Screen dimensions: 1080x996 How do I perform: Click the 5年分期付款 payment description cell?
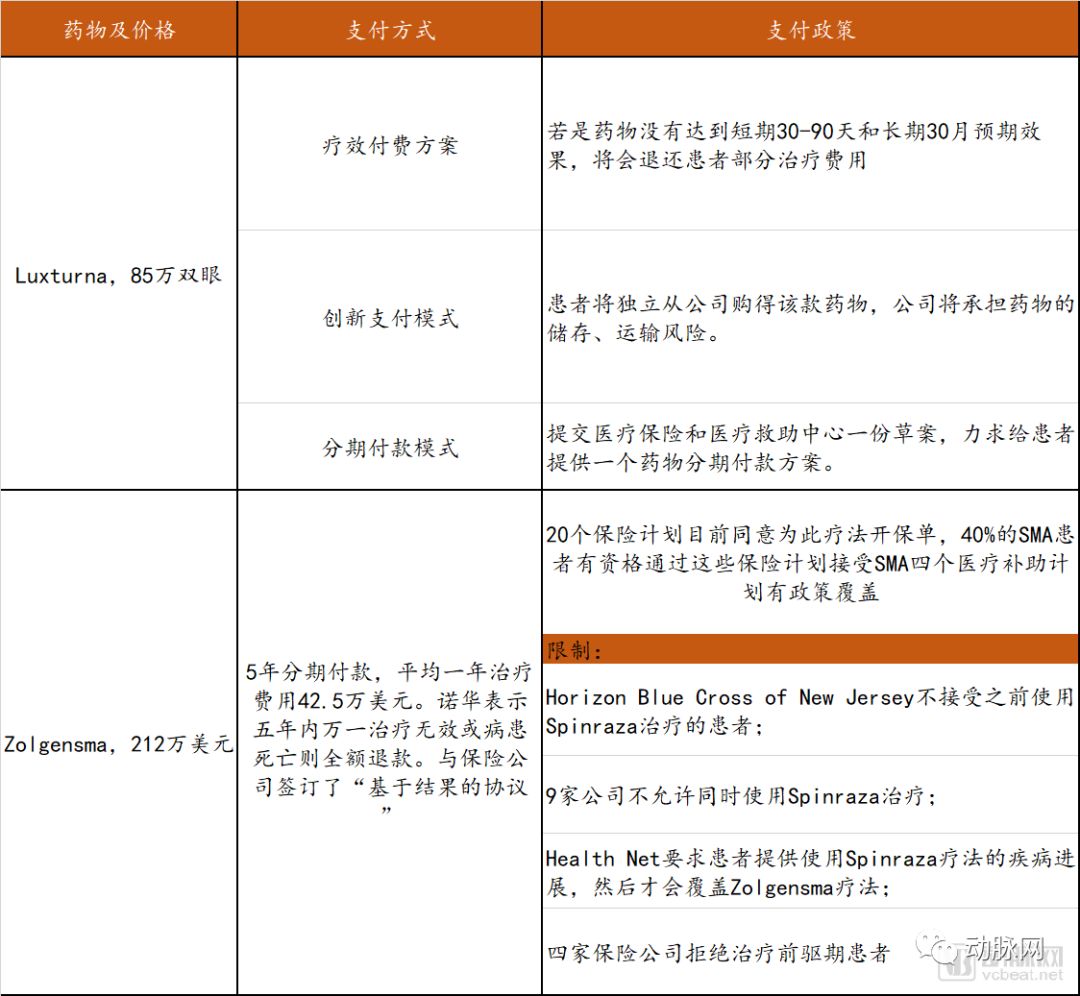pos(390,742)
